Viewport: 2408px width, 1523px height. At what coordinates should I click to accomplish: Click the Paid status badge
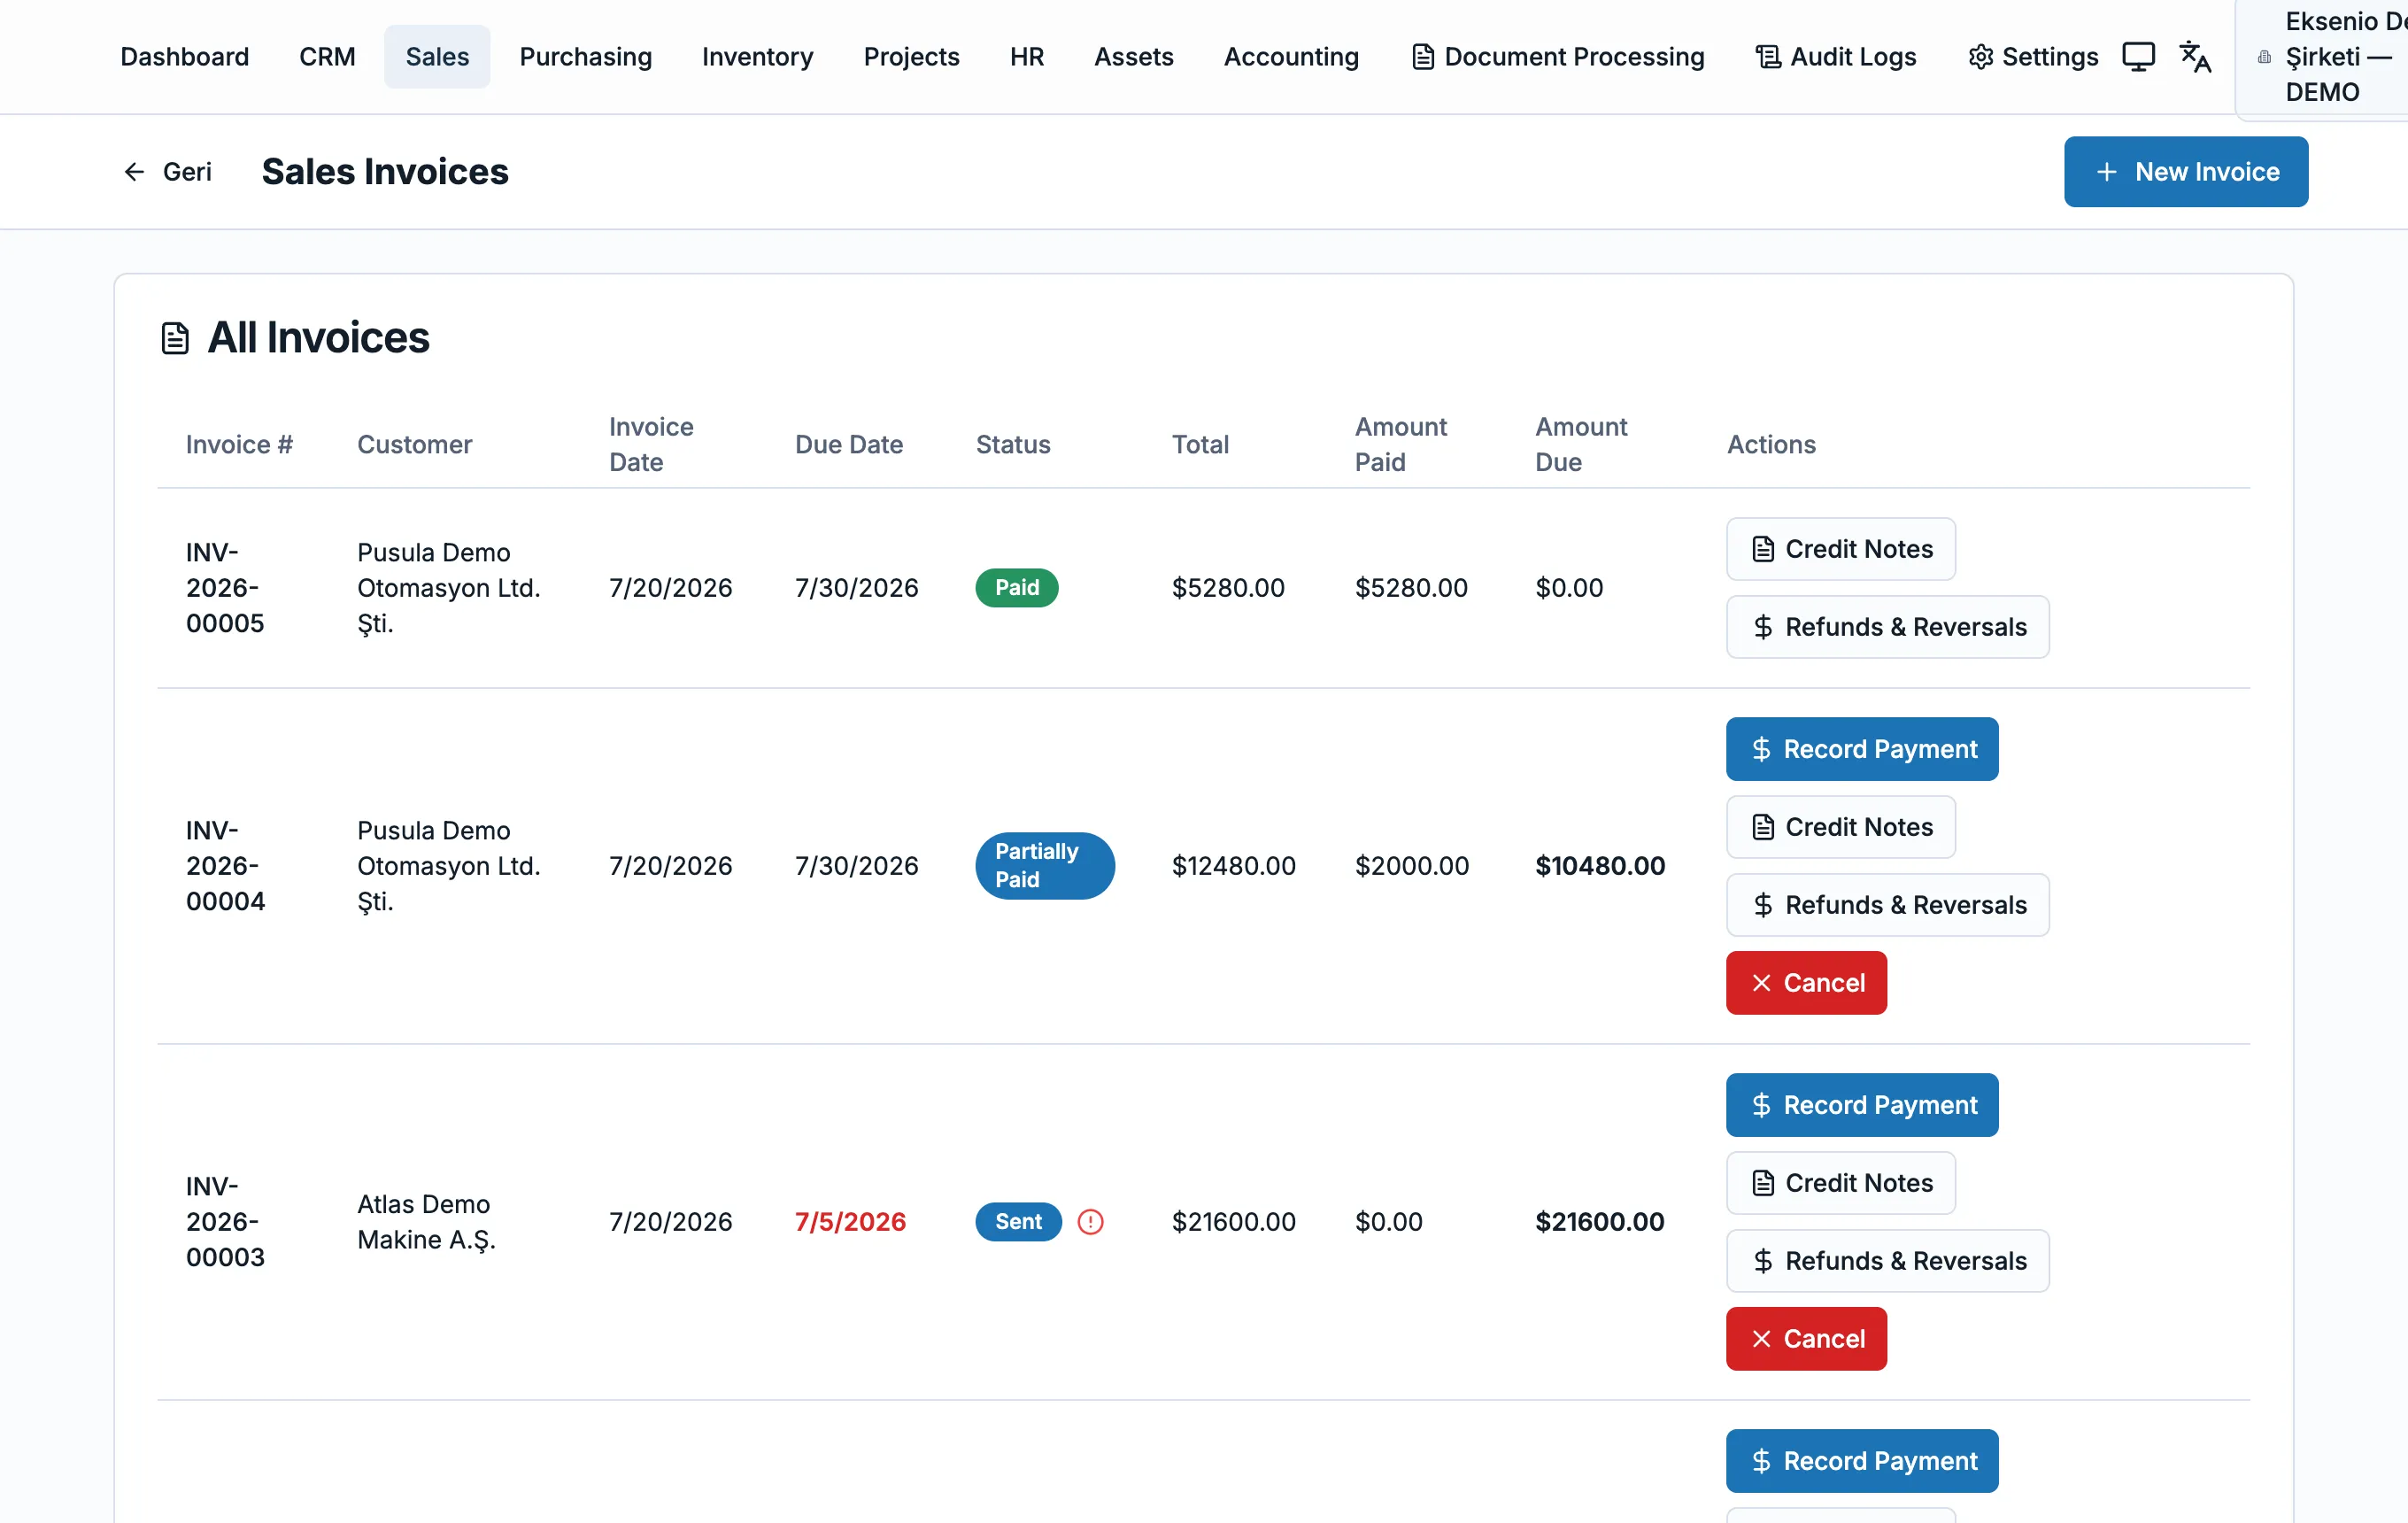coord(1016,588)
